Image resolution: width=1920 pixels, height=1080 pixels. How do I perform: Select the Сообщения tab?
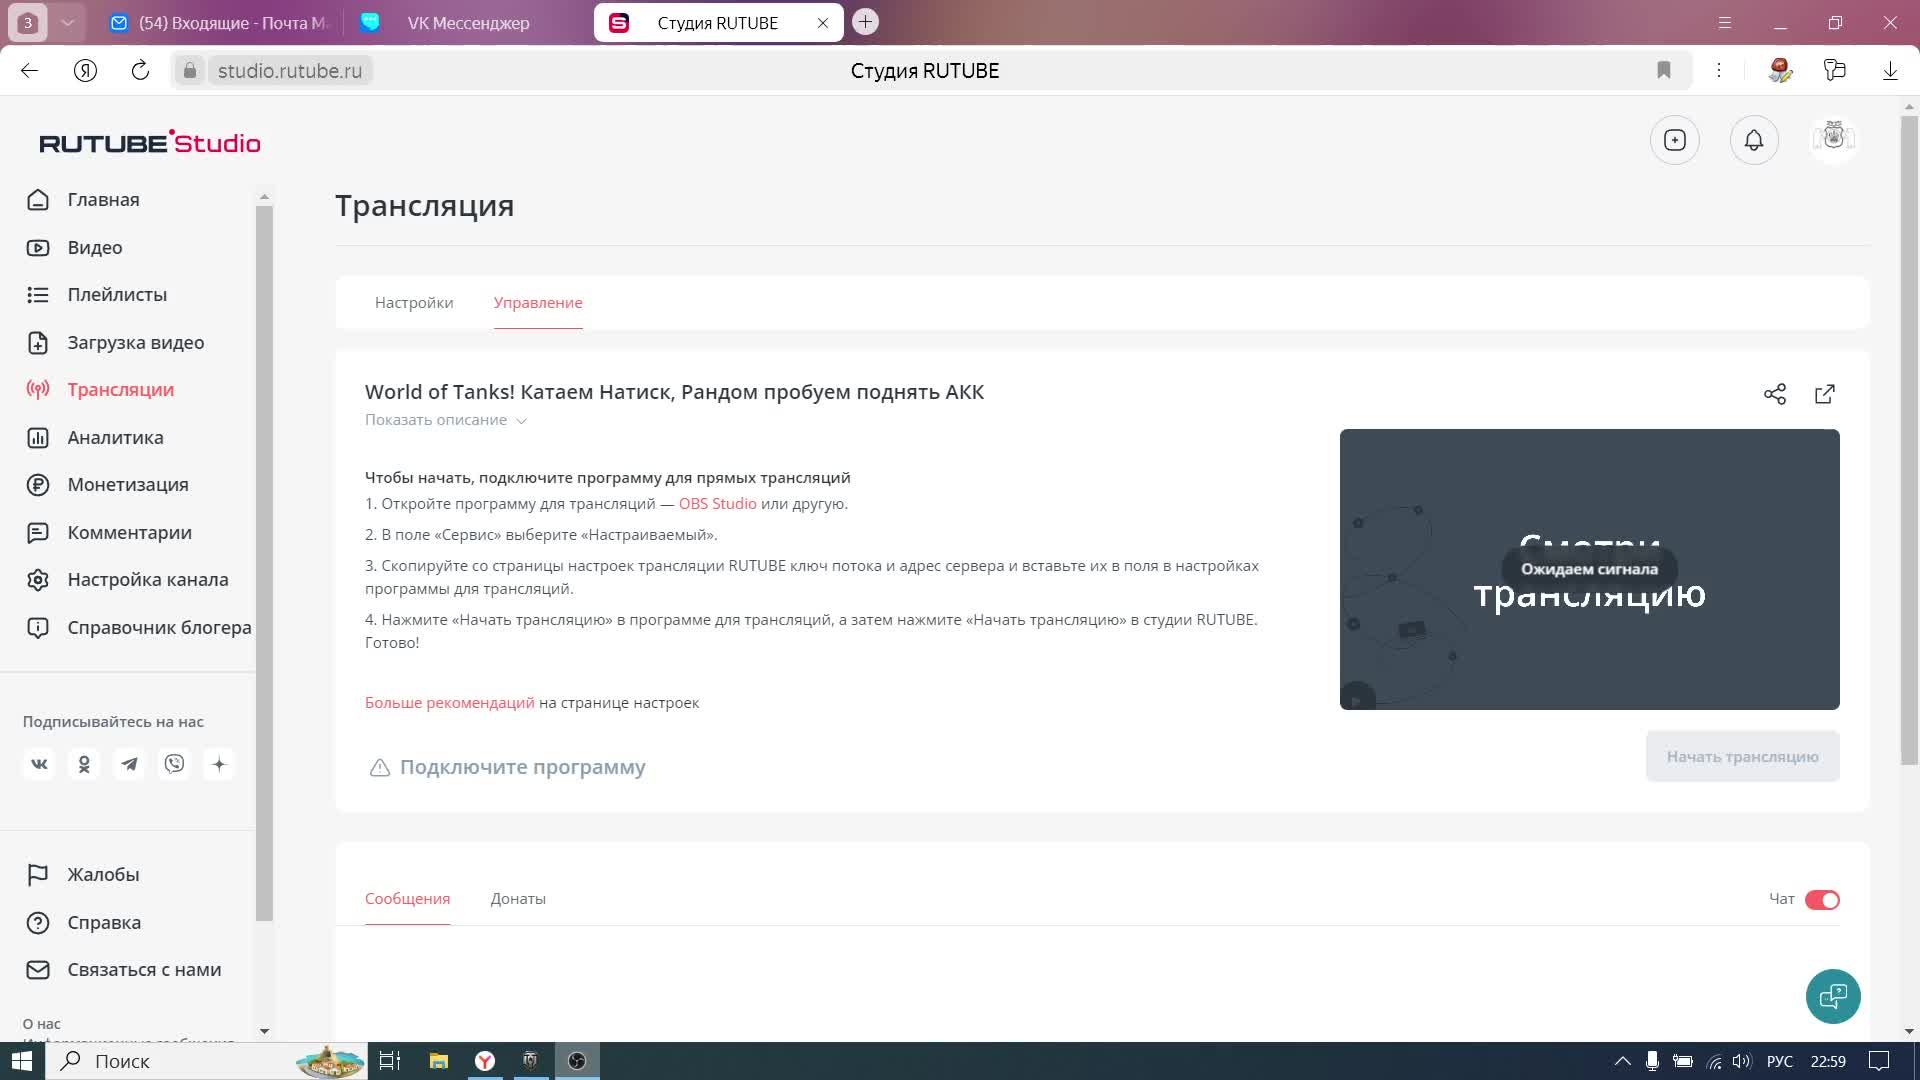click(x=407, y=899)
